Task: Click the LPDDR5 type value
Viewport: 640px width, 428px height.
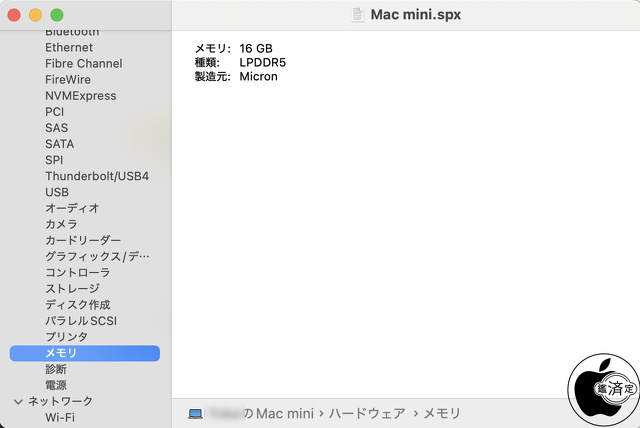Action: point(262,62)
